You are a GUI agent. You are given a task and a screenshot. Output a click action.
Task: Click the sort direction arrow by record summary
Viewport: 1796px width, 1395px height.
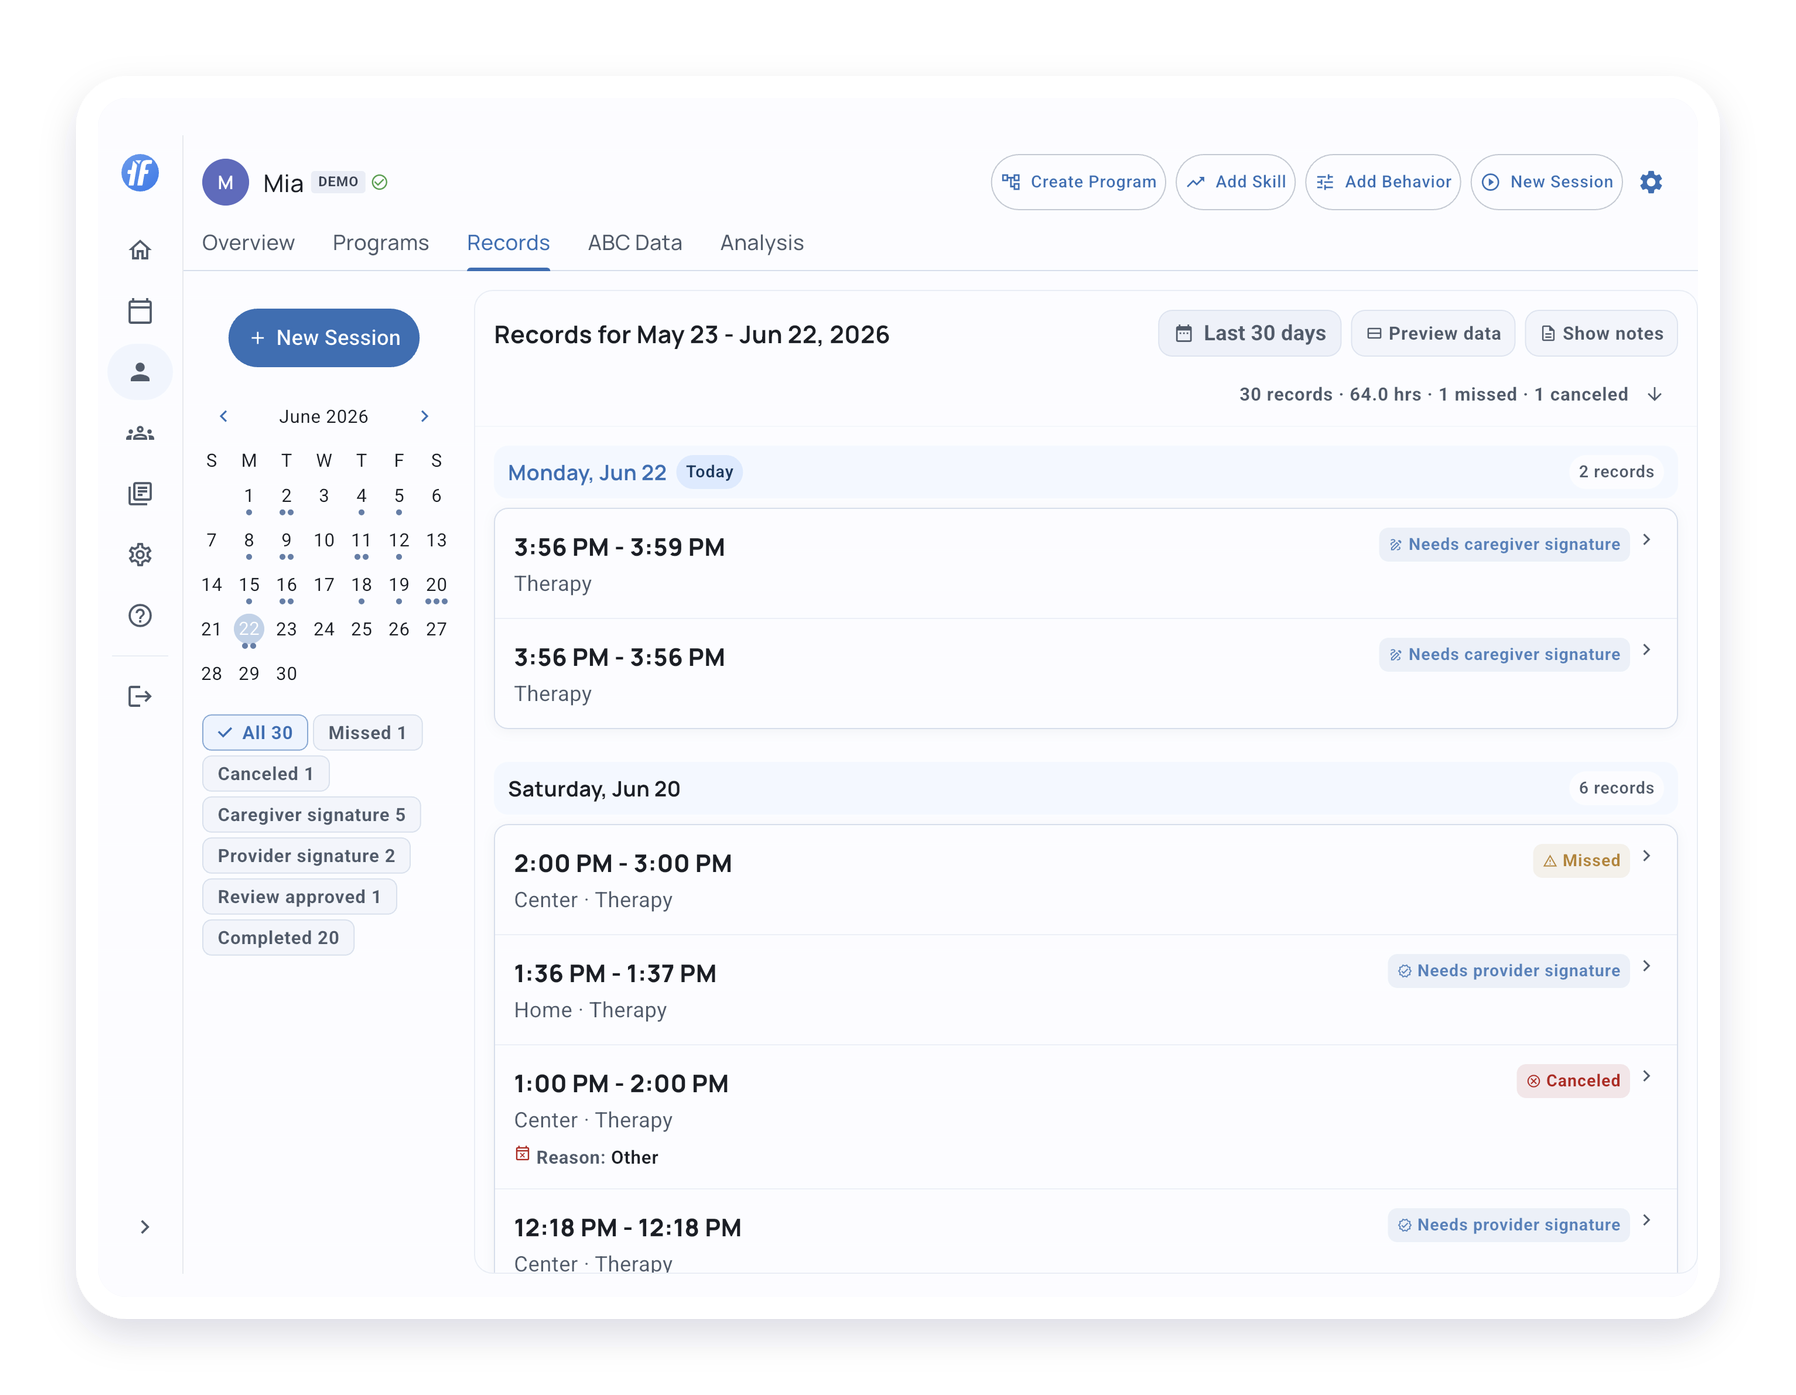[1655, 394]
